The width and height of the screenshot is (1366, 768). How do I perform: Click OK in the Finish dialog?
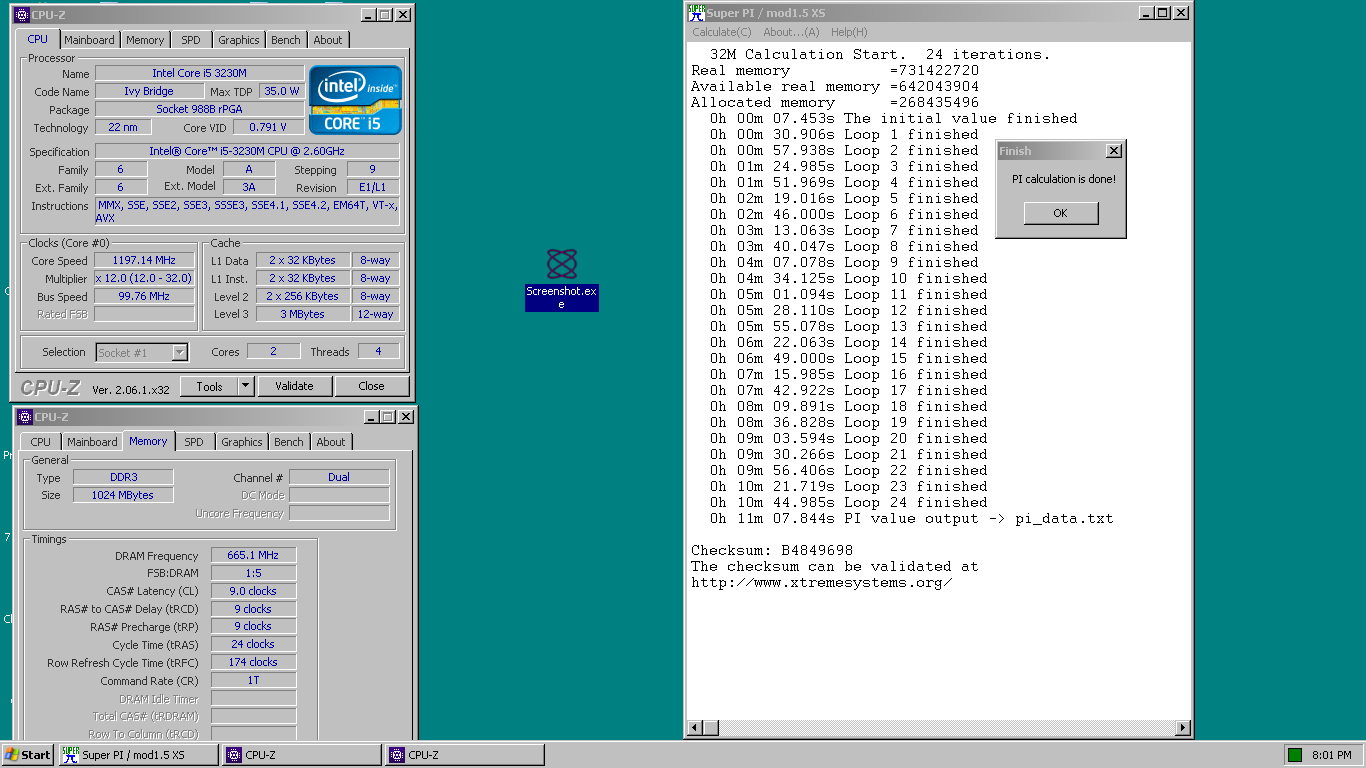(1061, 213)
